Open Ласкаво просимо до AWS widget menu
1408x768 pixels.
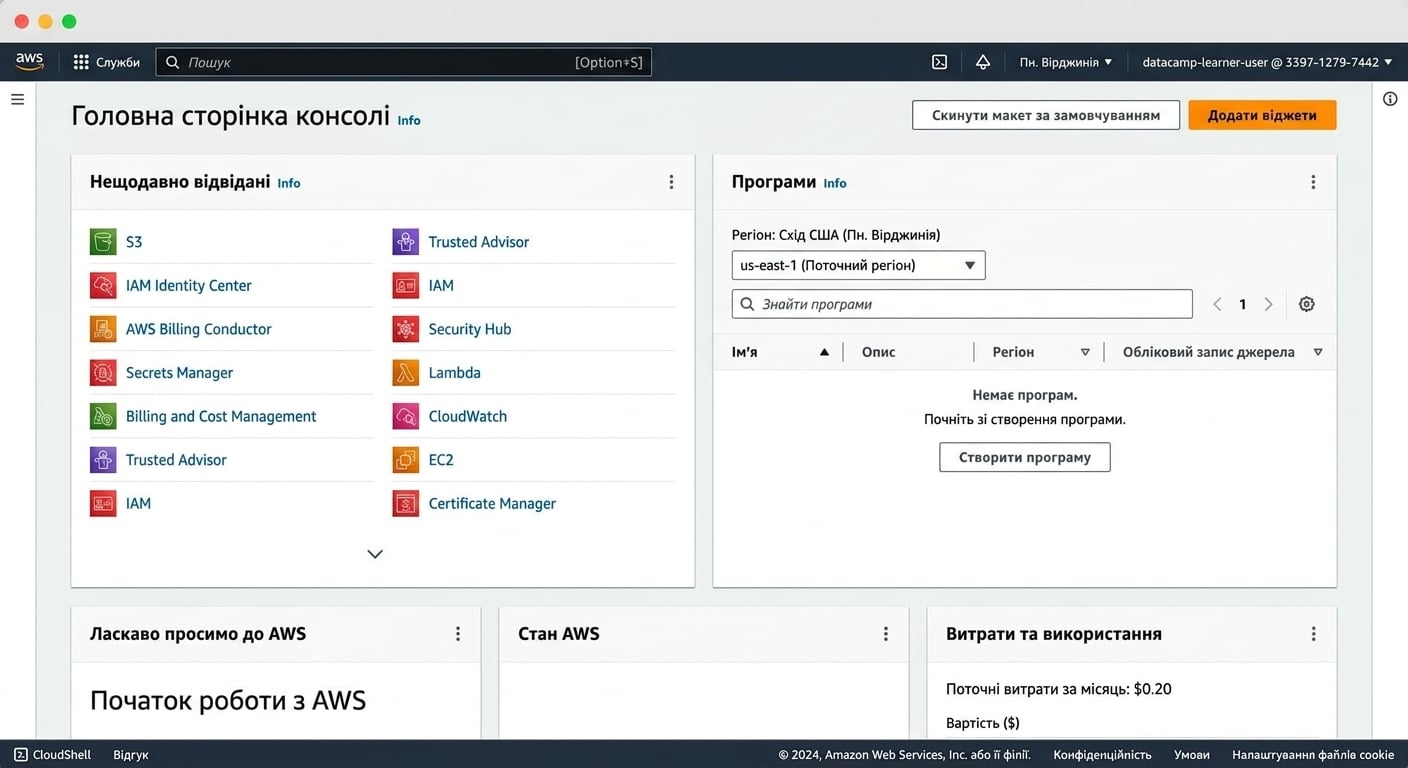(458, 634)
